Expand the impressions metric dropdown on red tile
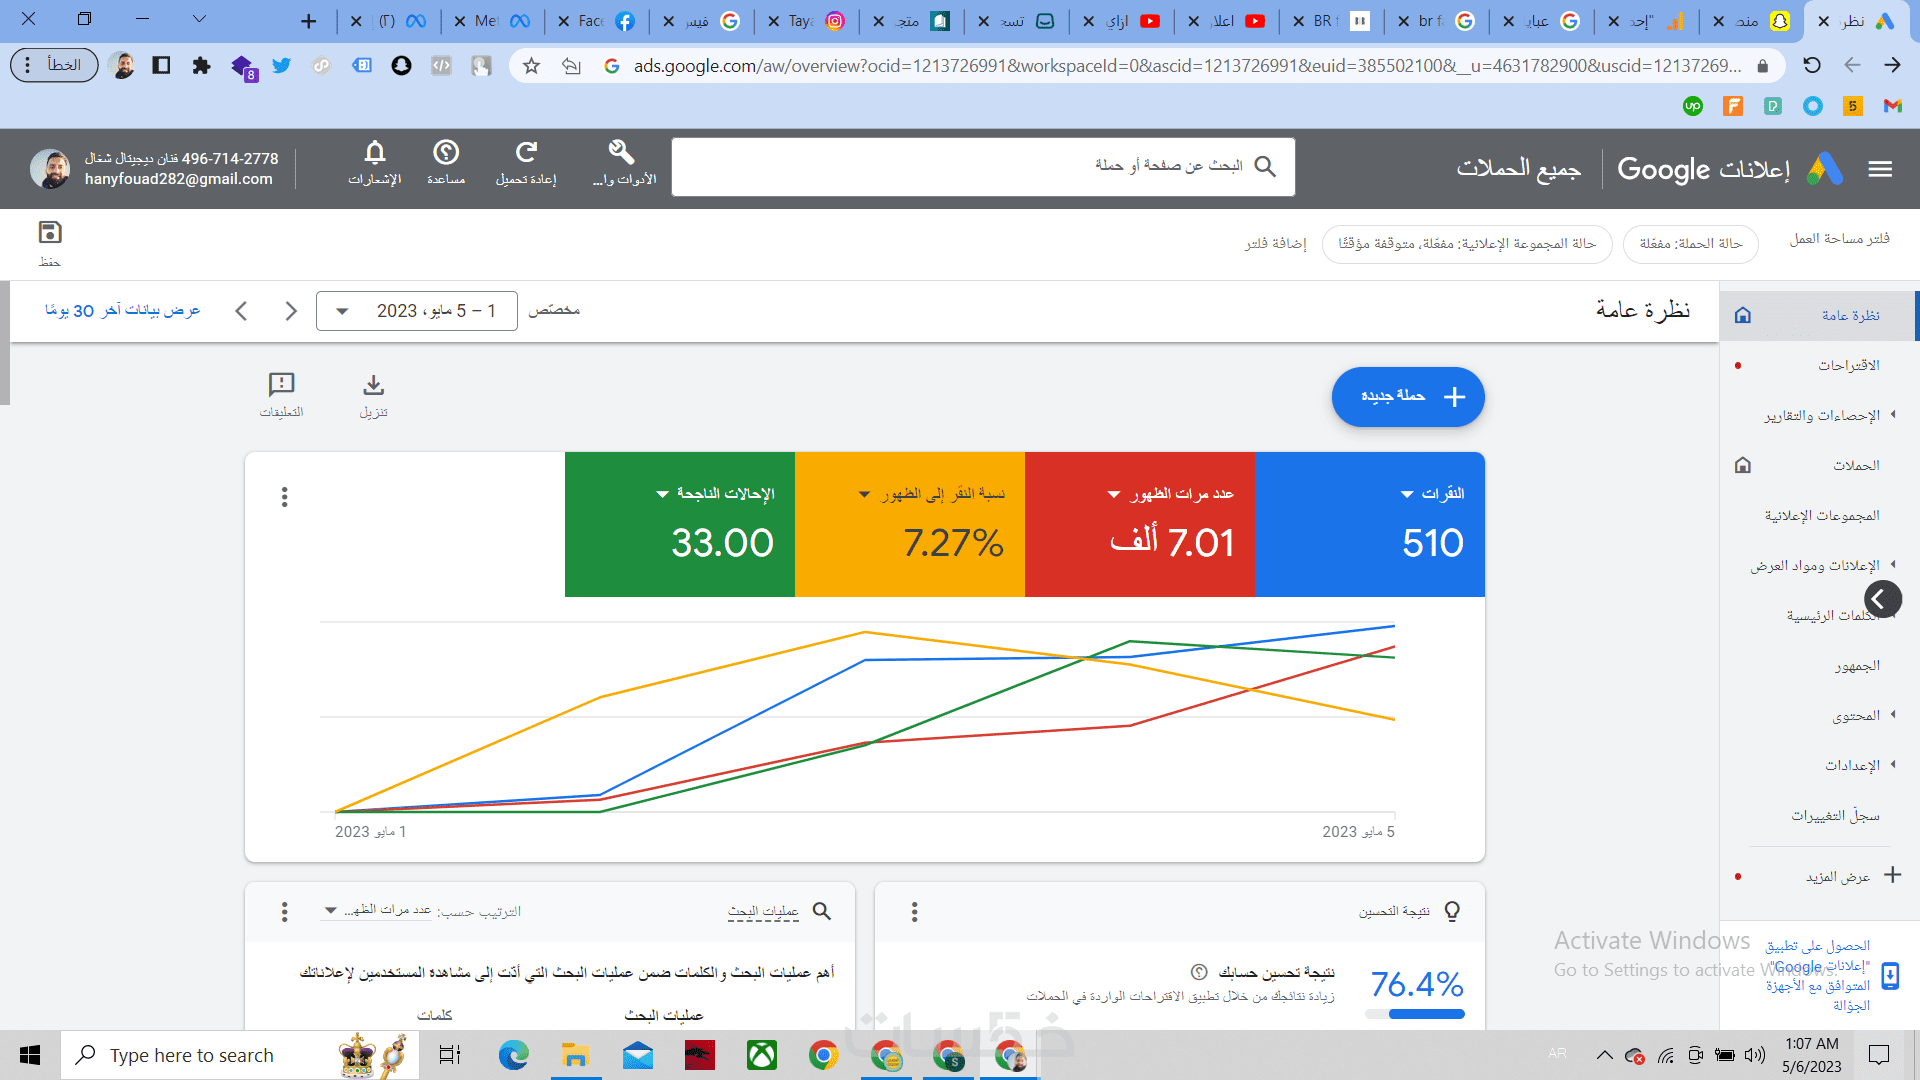Screen dimensions: 1920x1080 (1114, 494)
